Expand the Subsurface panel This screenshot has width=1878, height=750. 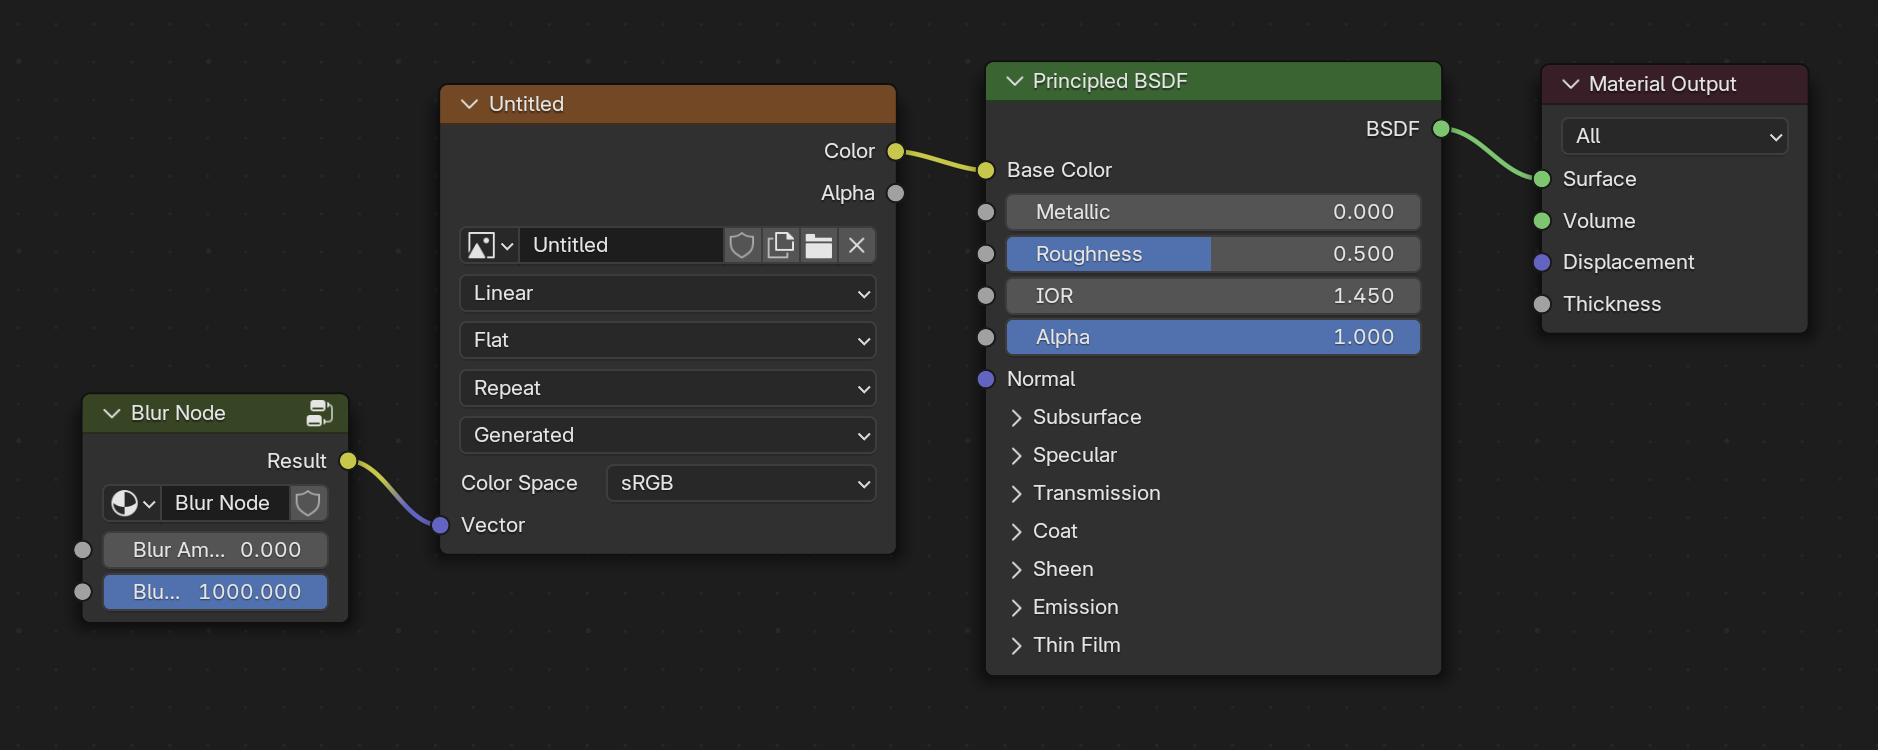coord(1016,417)
